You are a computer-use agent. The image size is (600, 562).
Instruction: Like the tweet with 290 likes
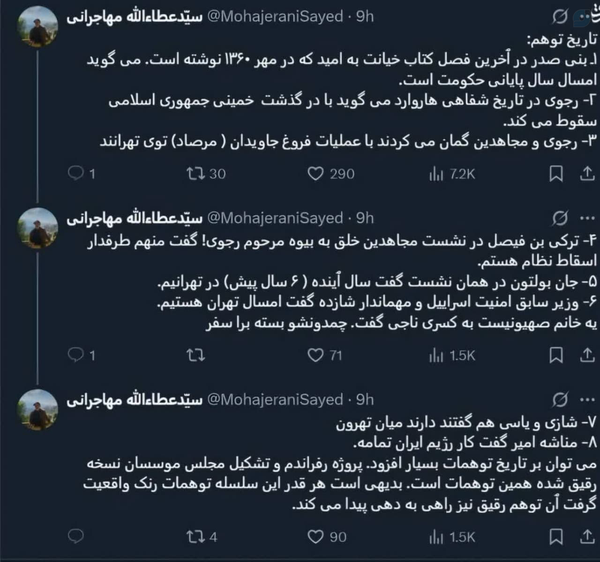[315, 174]
